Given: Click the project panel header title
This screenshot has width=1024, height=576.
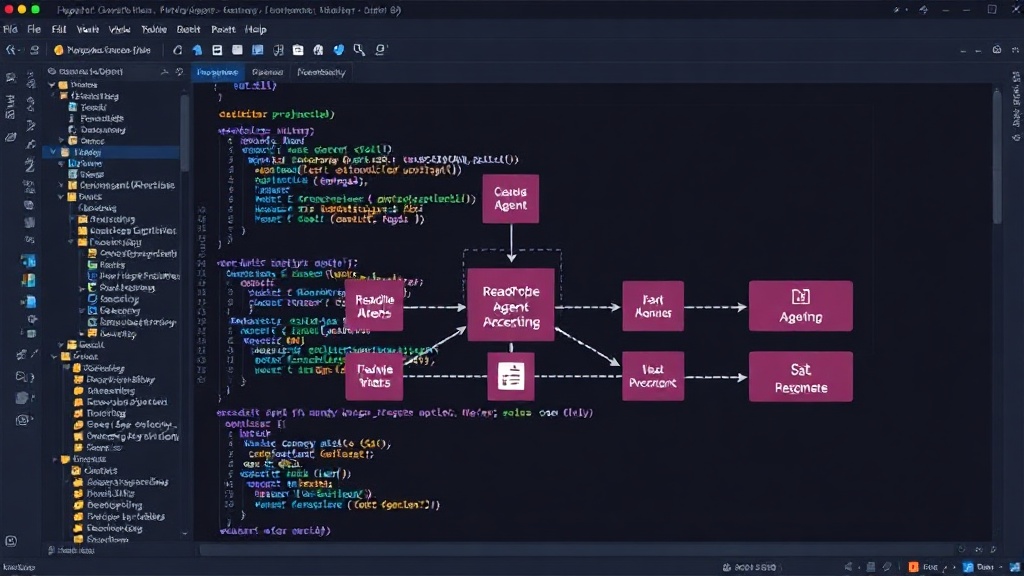Looking at the screenshot, I should tap(90, 72).
